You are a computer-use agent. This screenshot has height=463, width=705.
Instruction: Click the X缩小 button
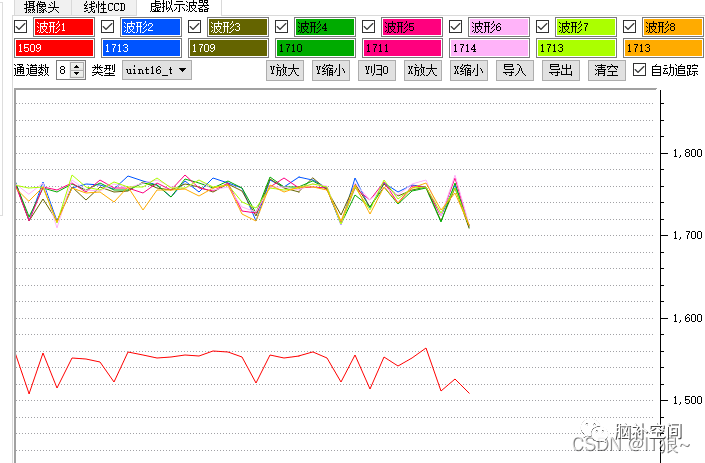[469, 71]
